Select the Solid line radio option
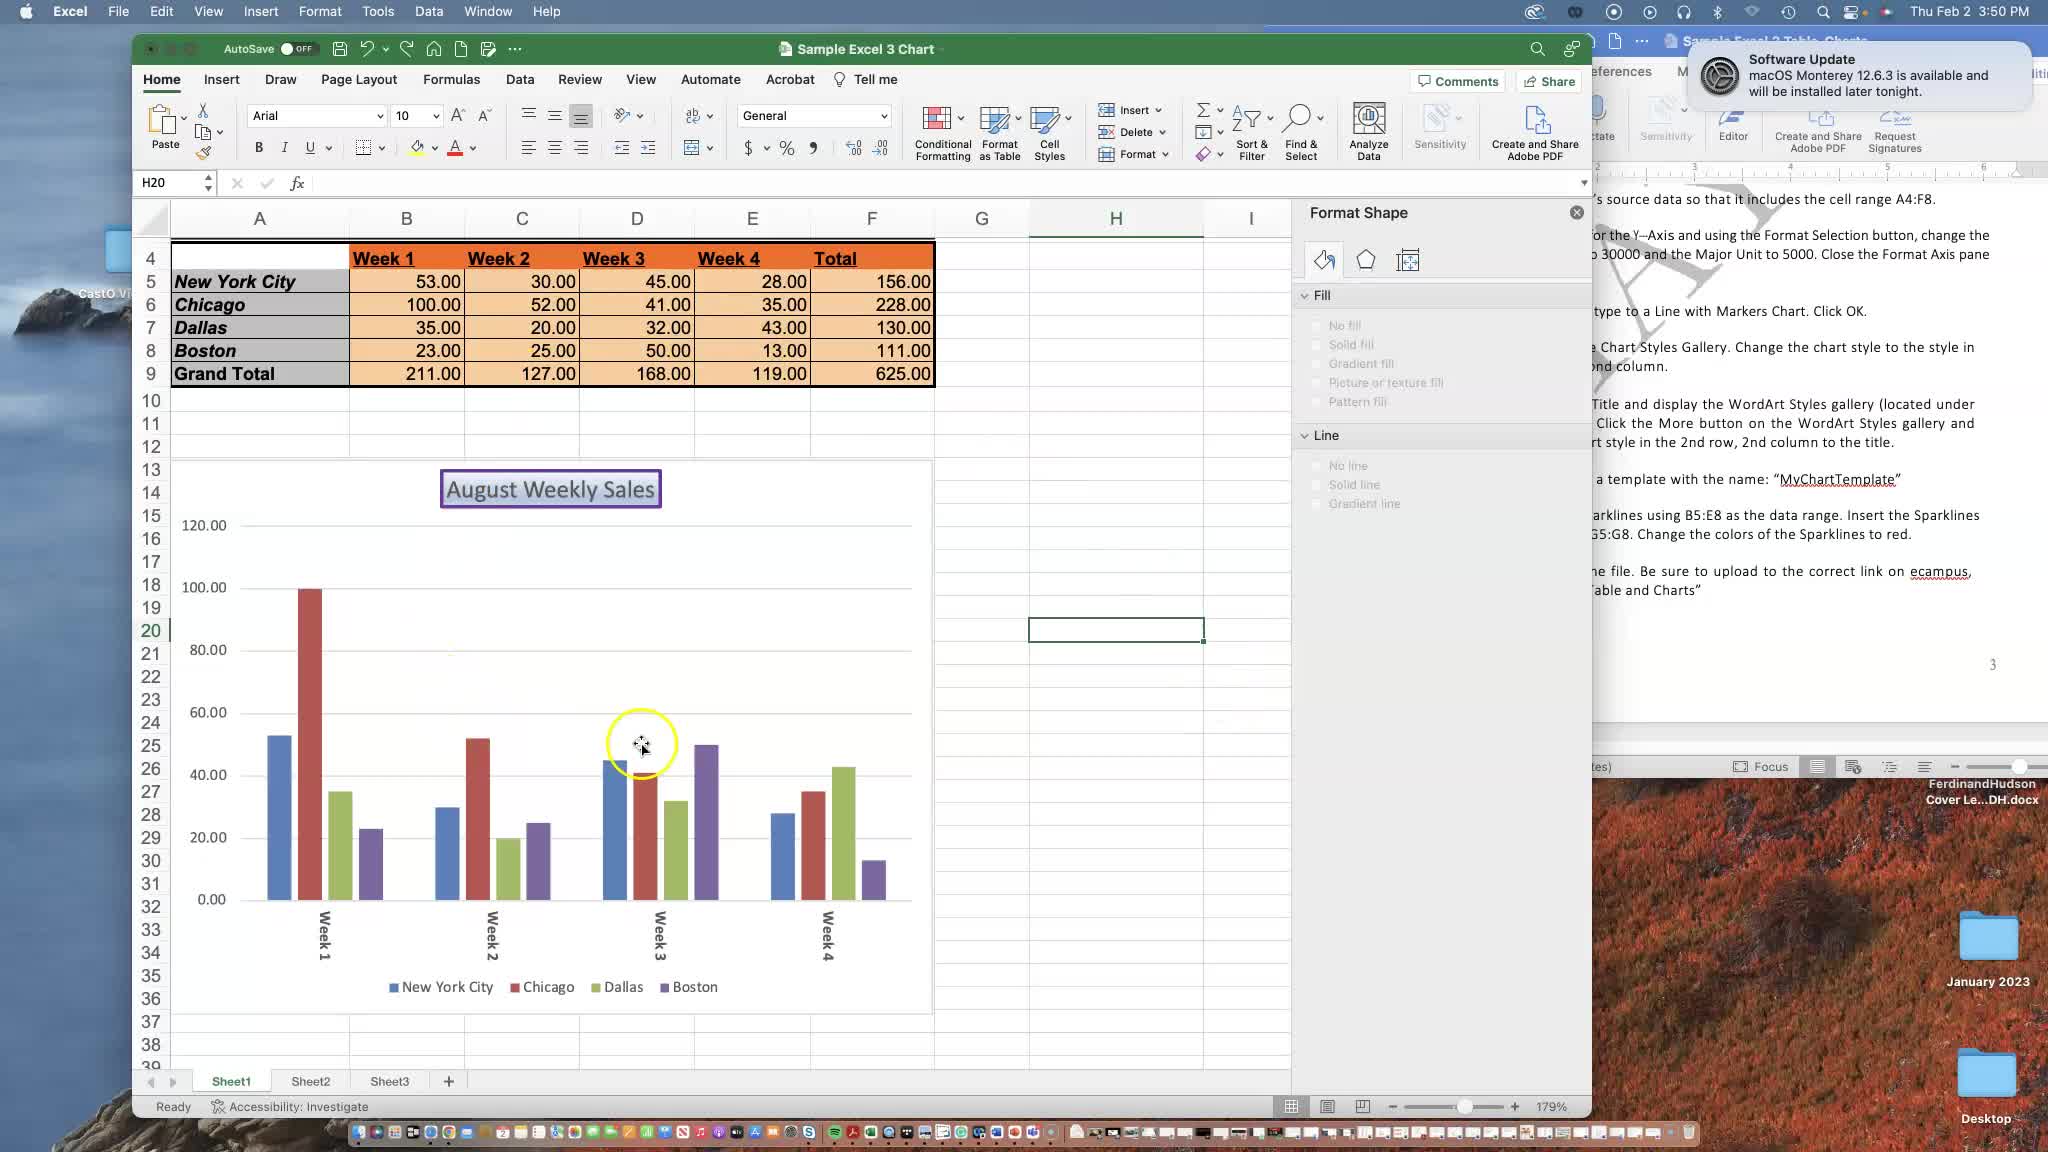This screenshot has width=2048, height=1152. (1317, 485)
